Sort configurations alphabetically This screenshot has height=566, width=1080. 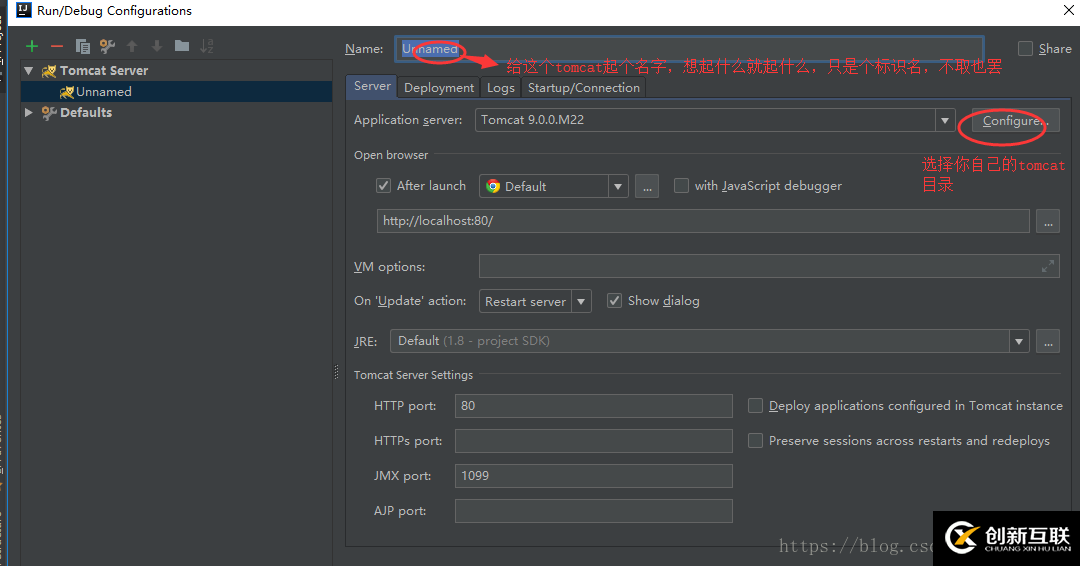point(207,46)
